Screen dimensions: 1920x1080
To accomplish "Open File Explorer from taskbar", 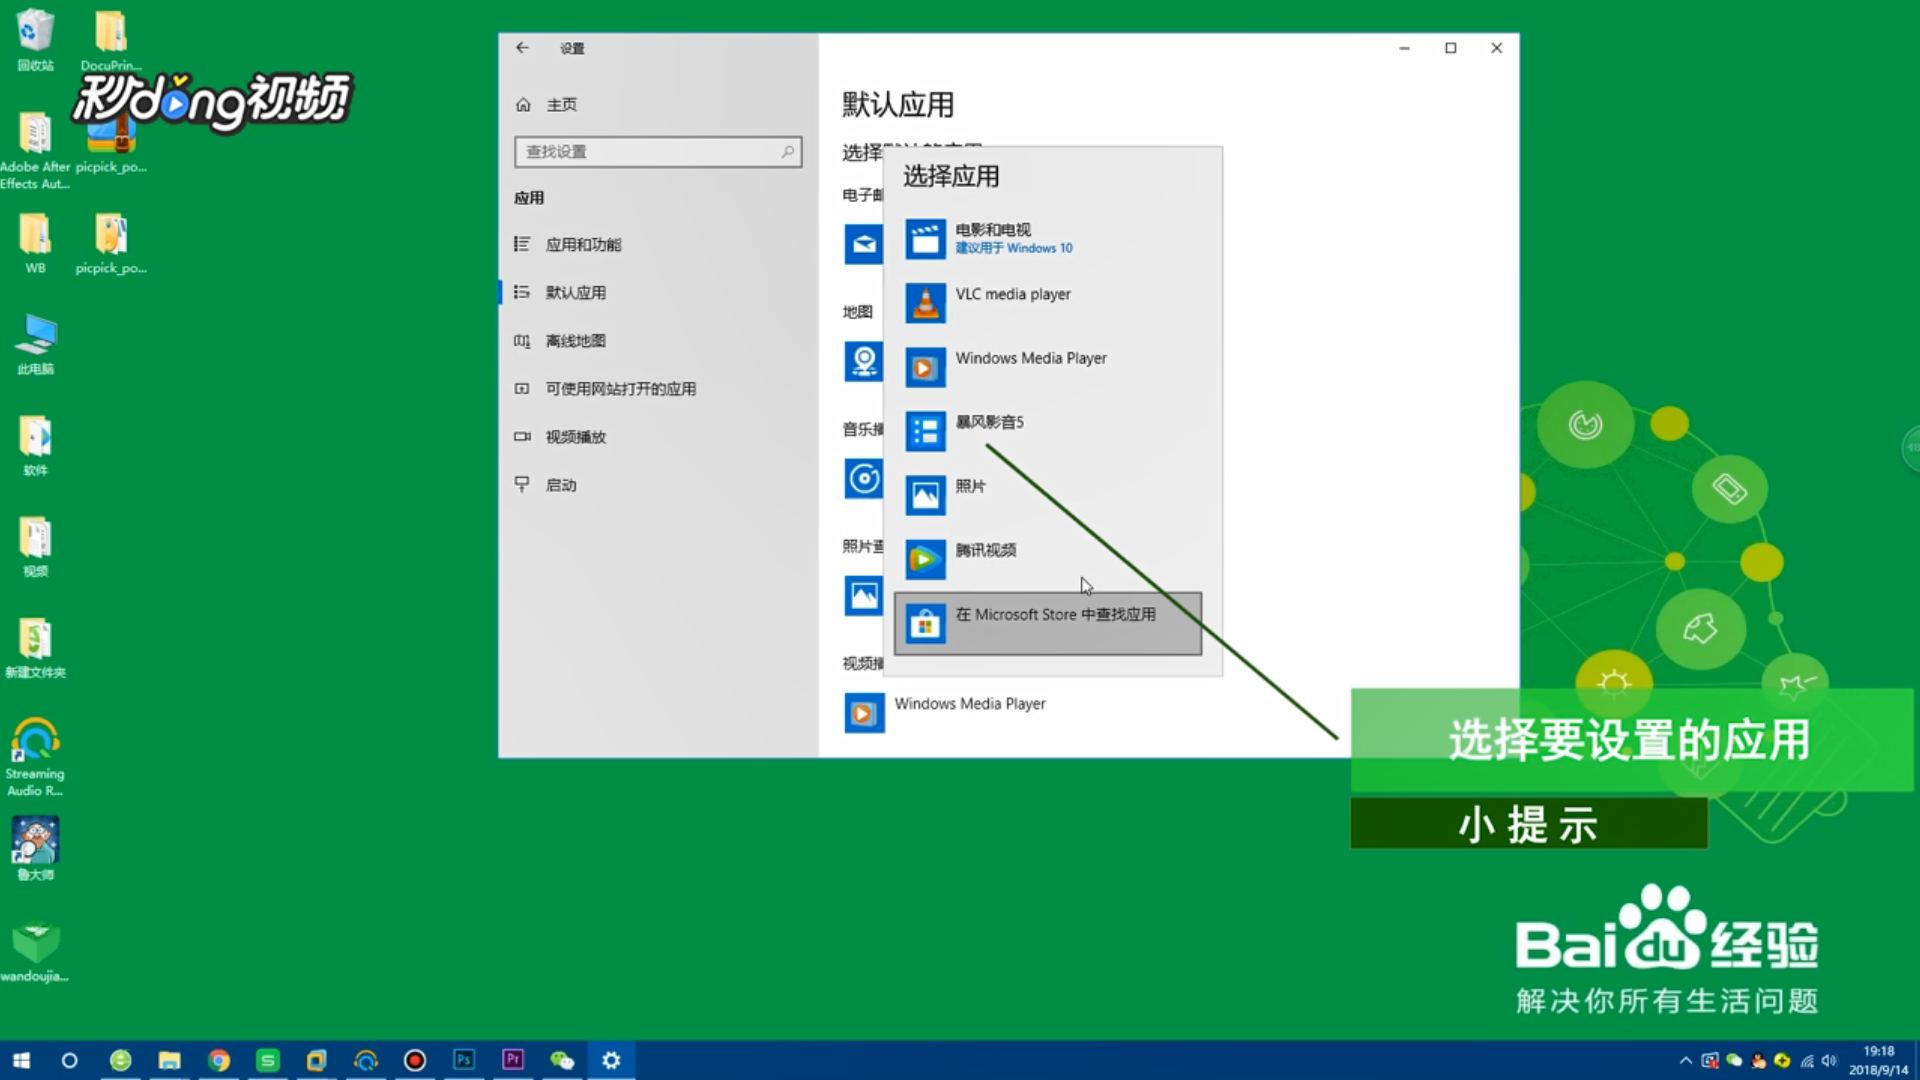I will [169, 1060].
